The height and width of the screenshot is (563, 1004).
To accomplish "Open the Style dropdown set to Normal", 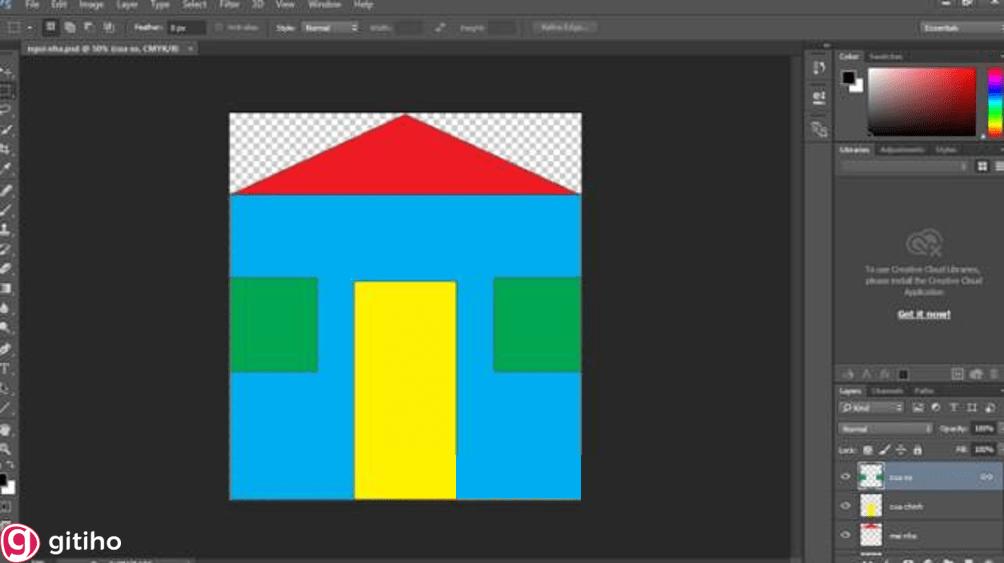I will 330,28.
